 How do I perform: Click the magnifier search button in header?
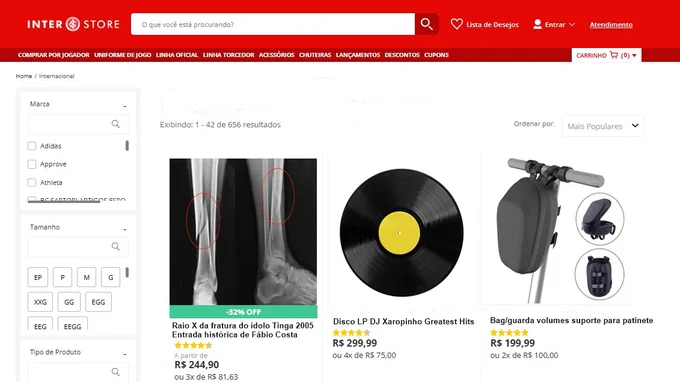[426, 24]
